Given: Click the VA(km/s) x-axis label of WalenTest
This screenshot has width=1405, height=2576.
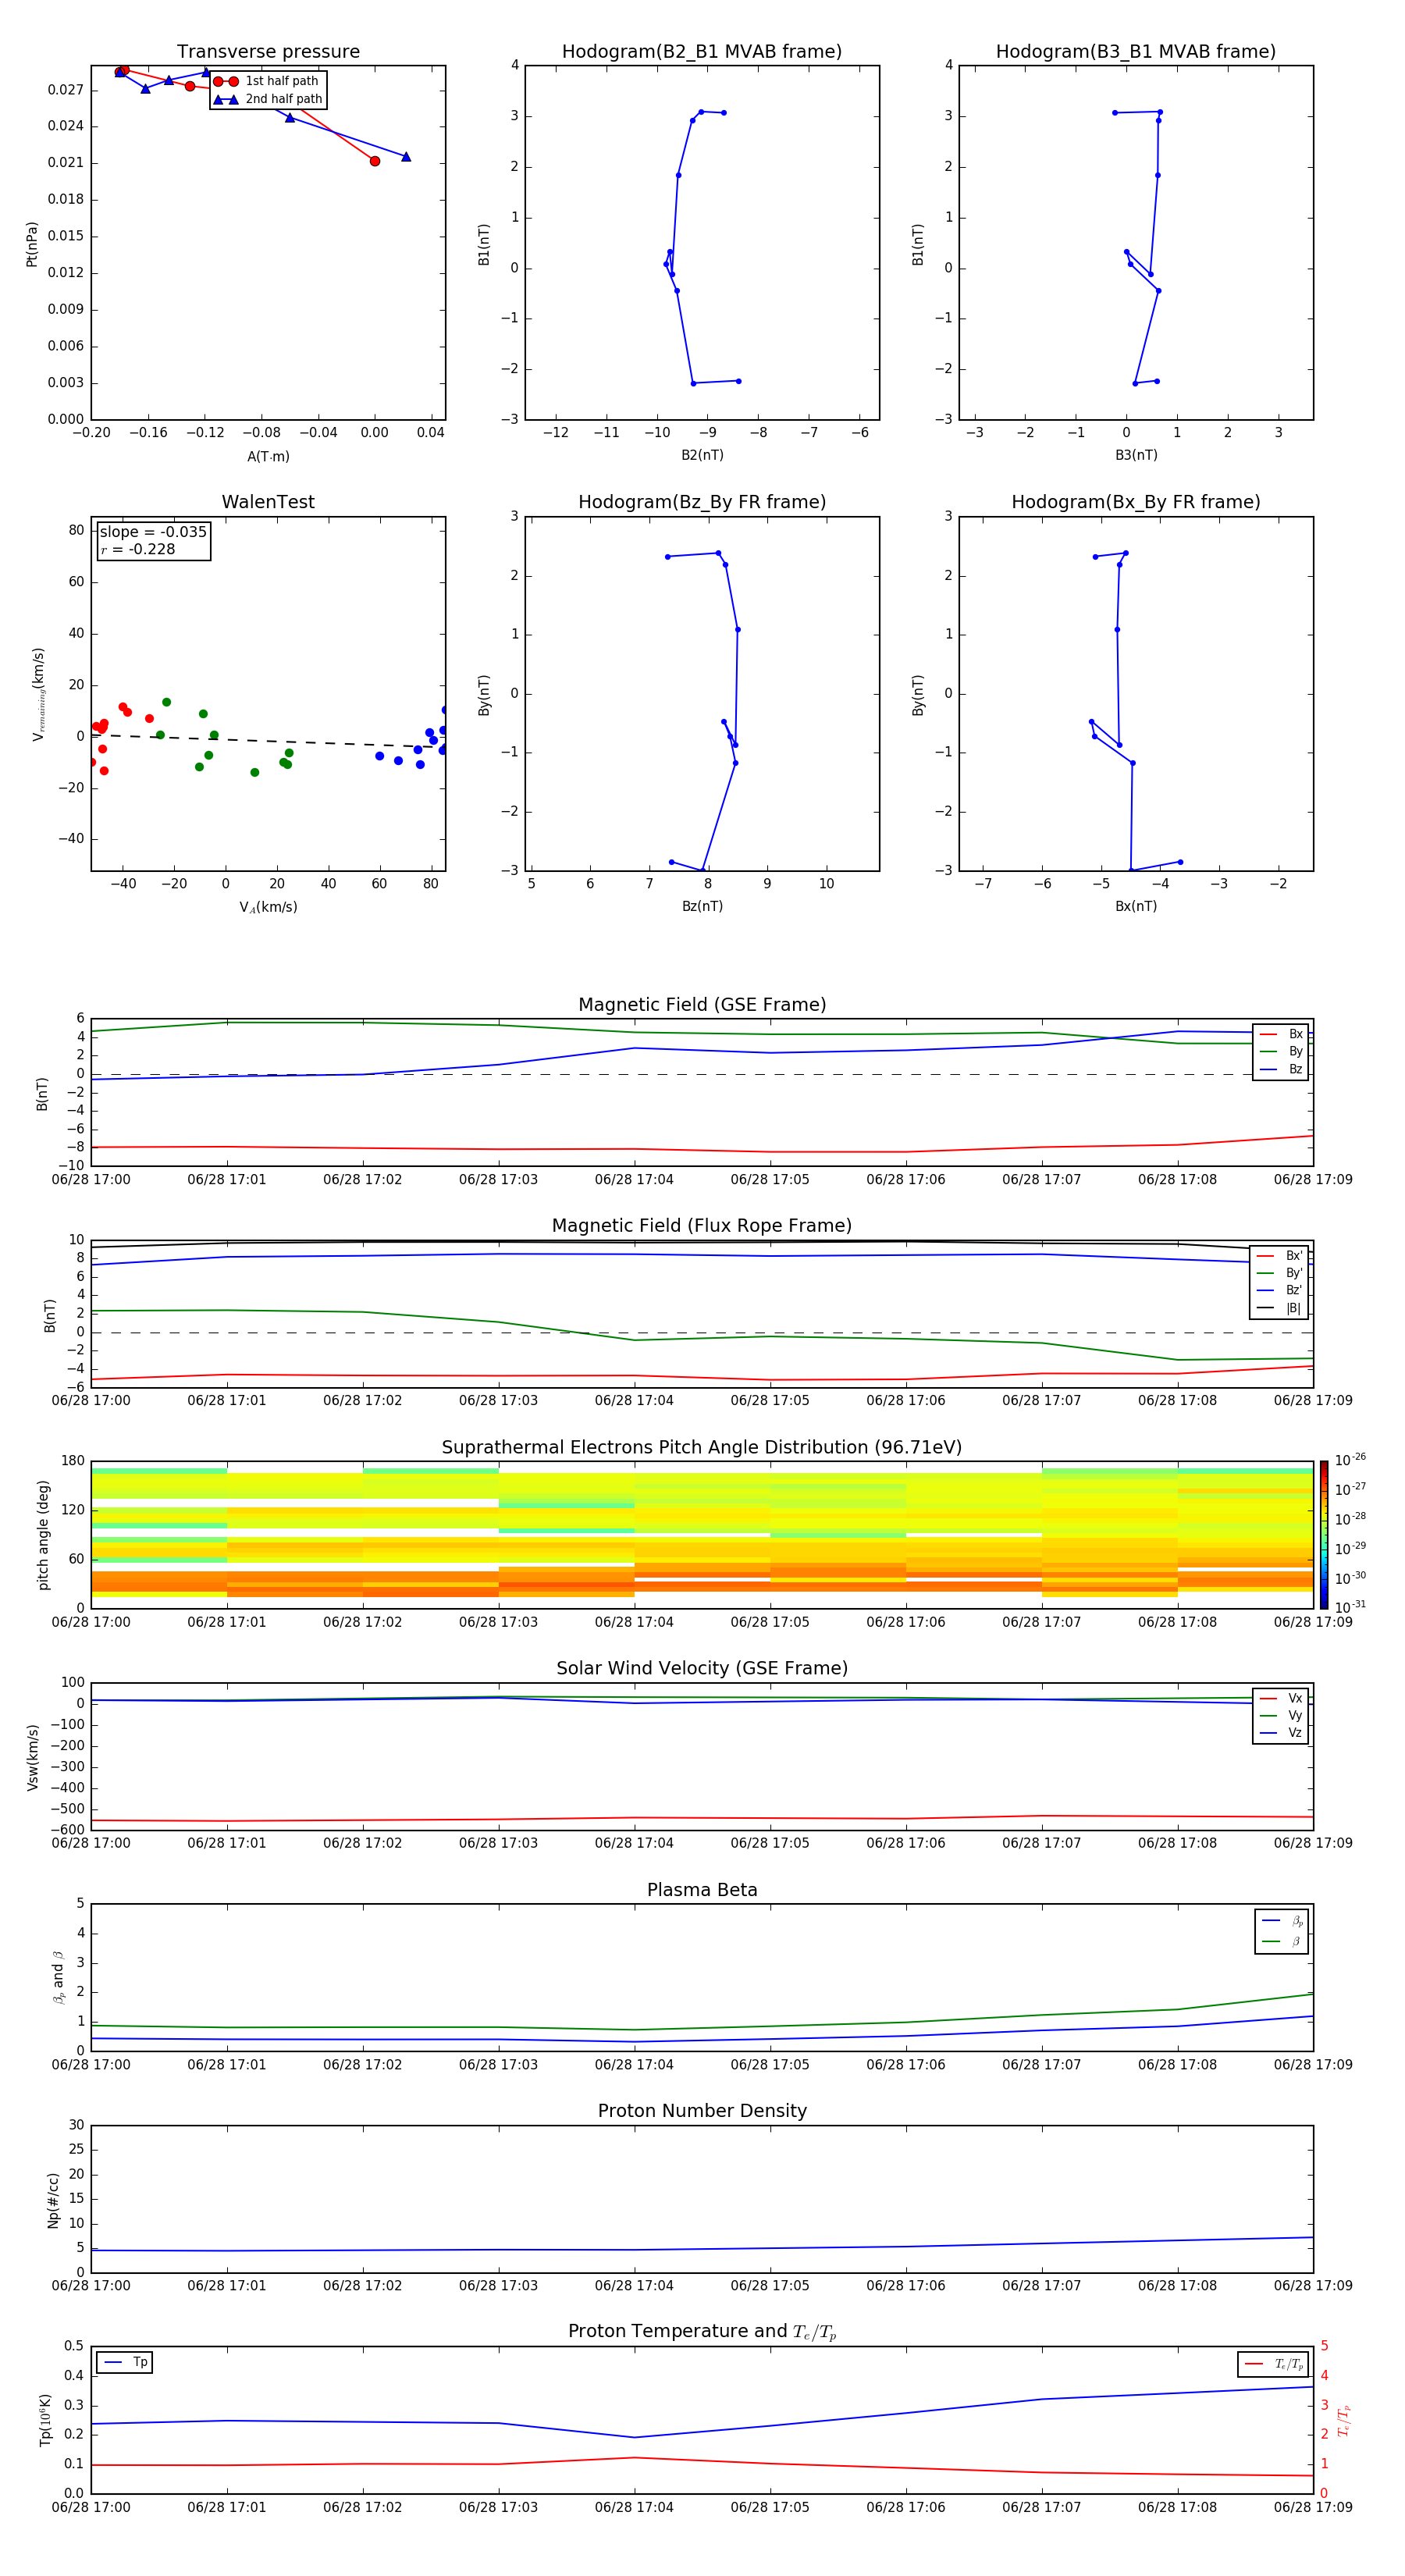Looking at the screenshot, I should pyautogui.click(x=268, y=907).
